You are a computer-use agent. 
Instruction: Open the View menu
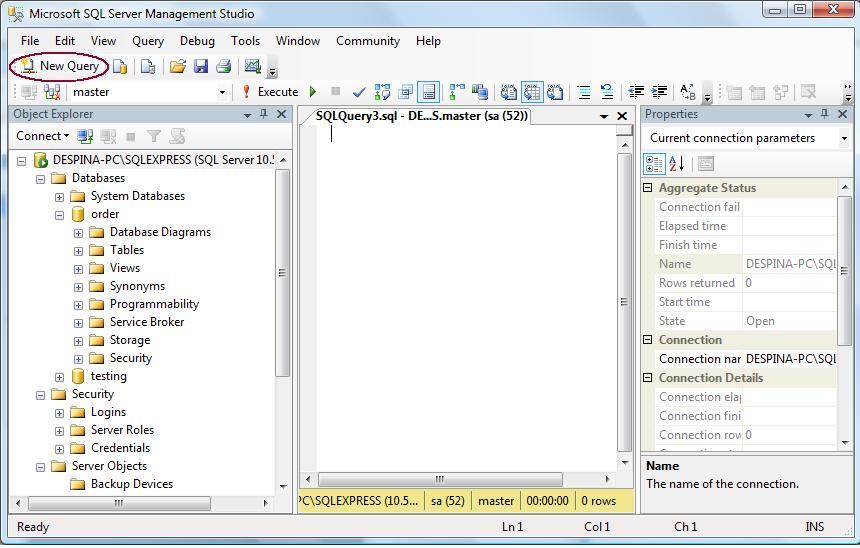(103, 41)
